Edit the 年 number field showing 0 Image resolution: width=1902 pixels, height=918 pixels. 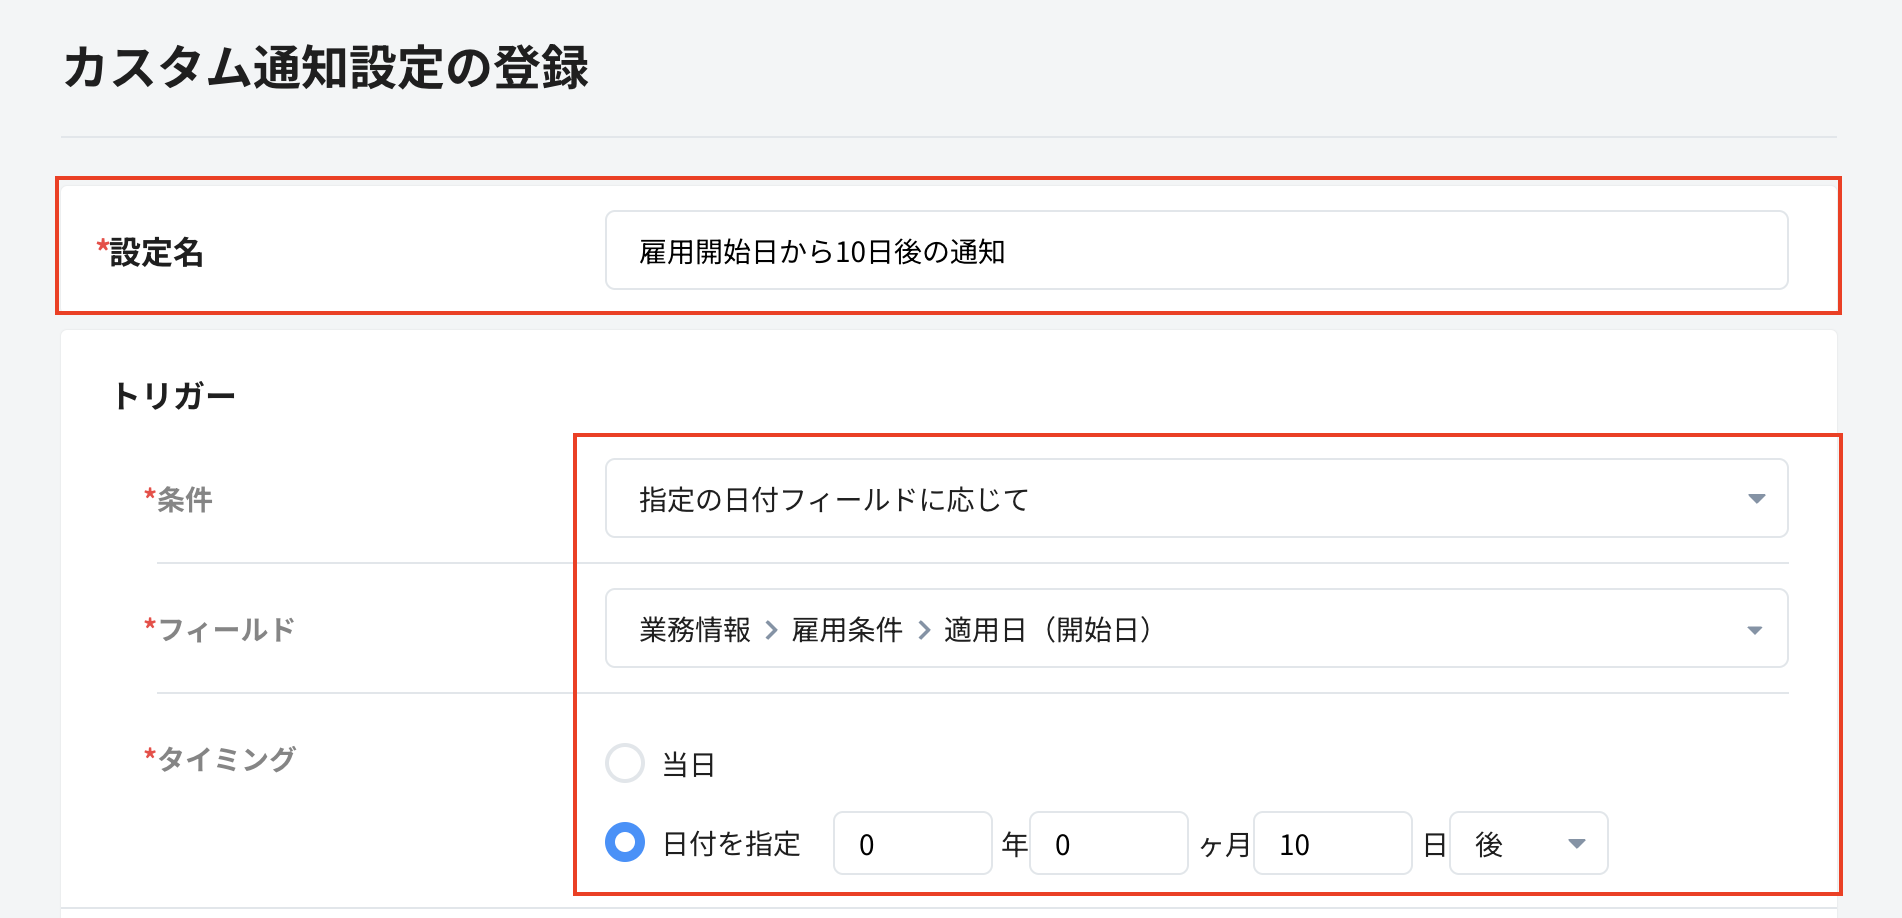click(910, 844)
